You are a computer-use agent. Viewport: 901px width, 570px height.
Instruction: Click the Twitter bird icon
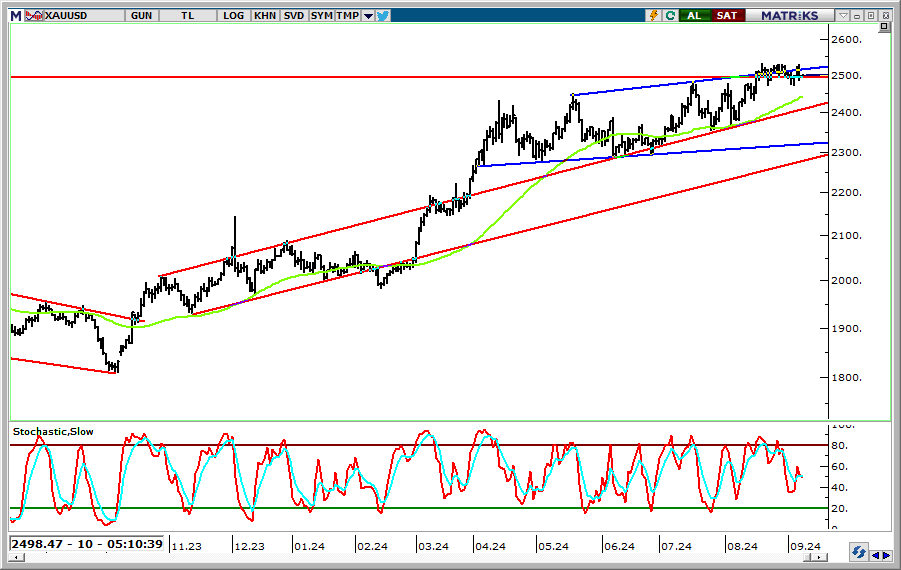coord(383,15)
